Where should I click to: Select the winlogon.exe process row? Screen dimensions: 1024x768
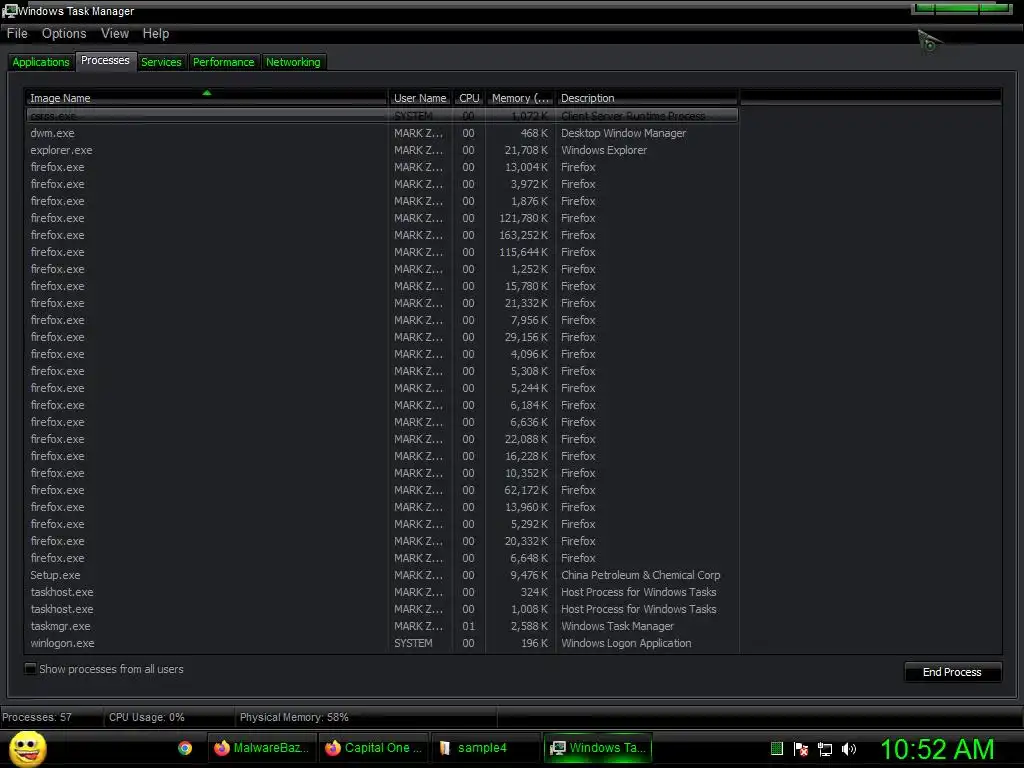[383, 643]
